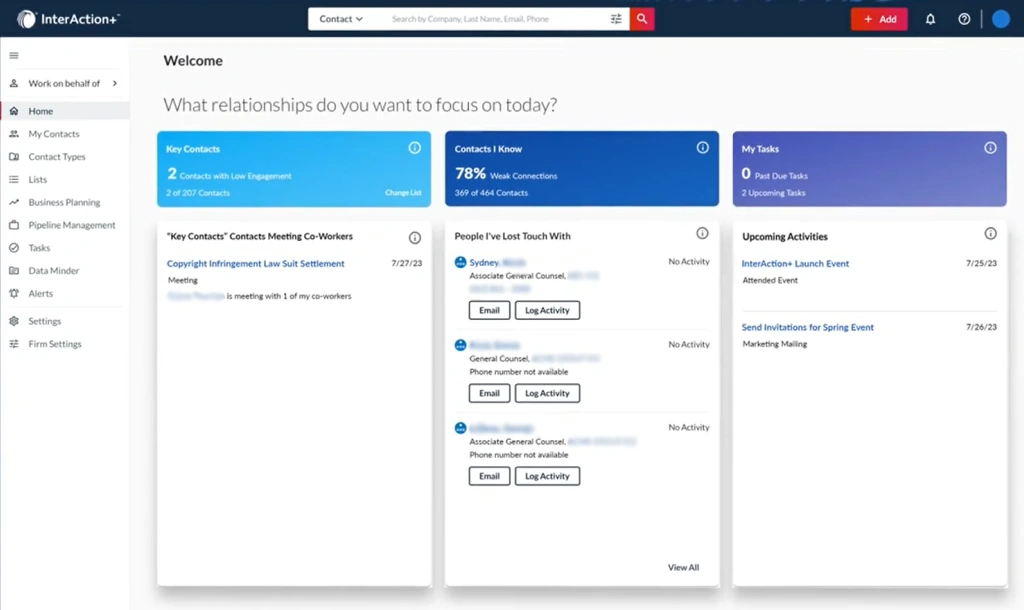Open Lists in the sidebar
This screenshot has height=610, width=1024.
(x=37, y=180)
